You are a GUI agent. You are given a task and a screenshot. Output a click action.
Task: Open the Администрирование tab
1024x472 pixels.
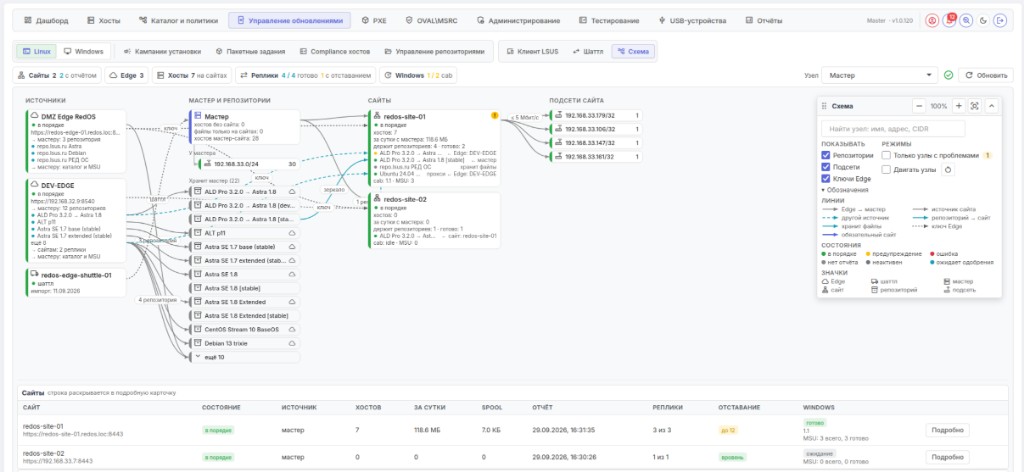click(519, 21)
